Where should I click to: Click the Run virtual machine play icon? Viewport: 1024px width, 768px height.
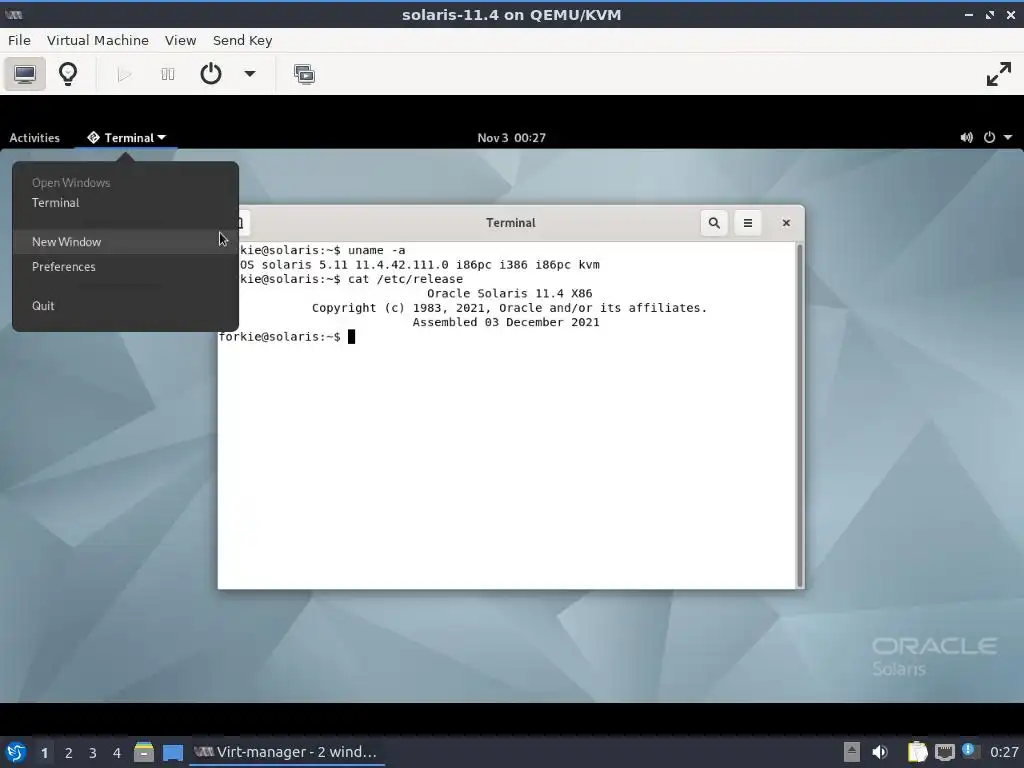tap(124, 74)
